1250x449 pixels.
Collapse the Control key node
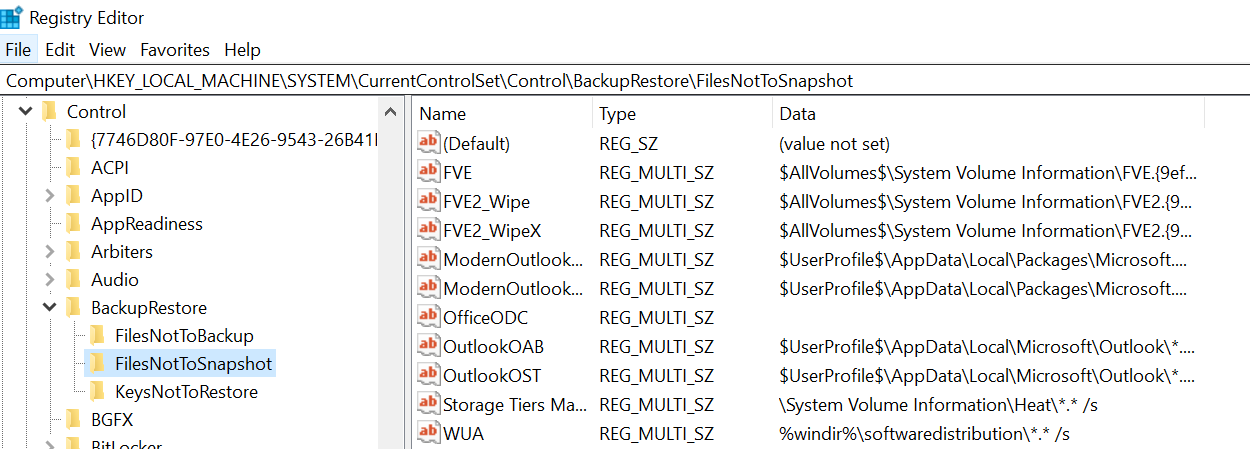pos(25,111)
